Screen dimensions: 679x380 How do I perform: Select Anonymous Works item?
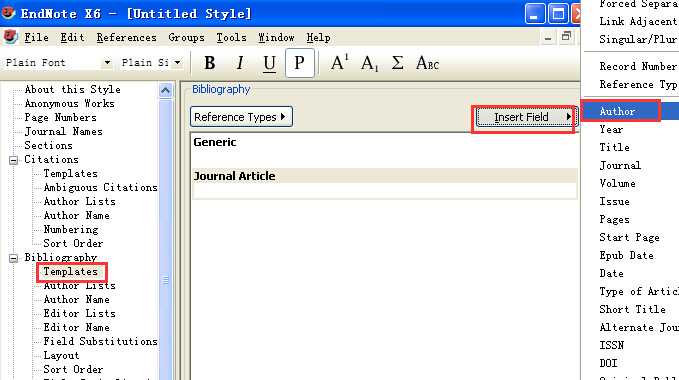tap(69, 103)
